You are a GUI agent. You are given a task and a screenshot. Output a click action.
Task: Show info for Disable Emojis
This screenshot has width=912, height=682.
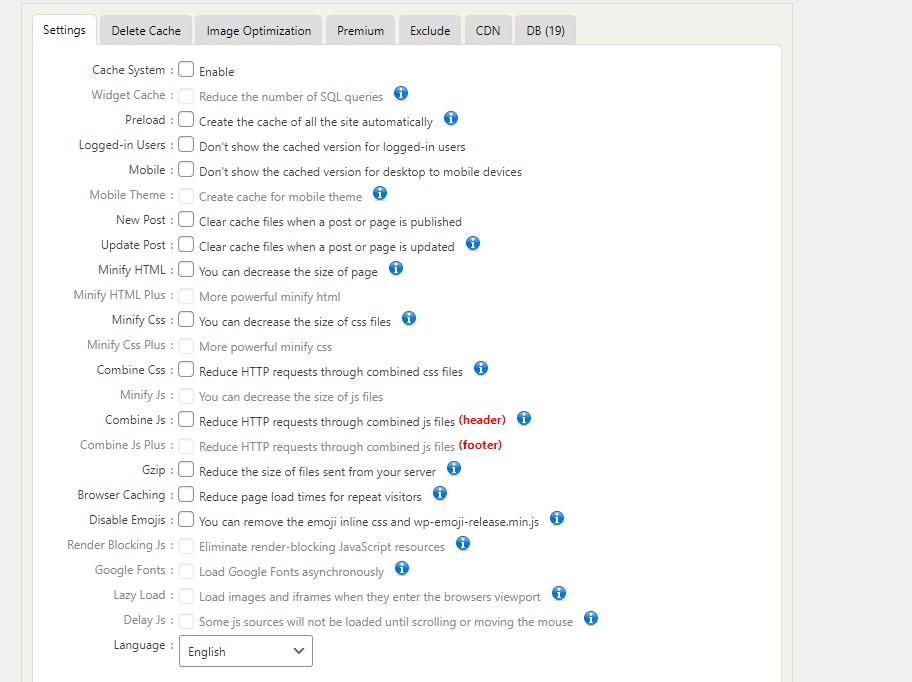tap(557, 518)
